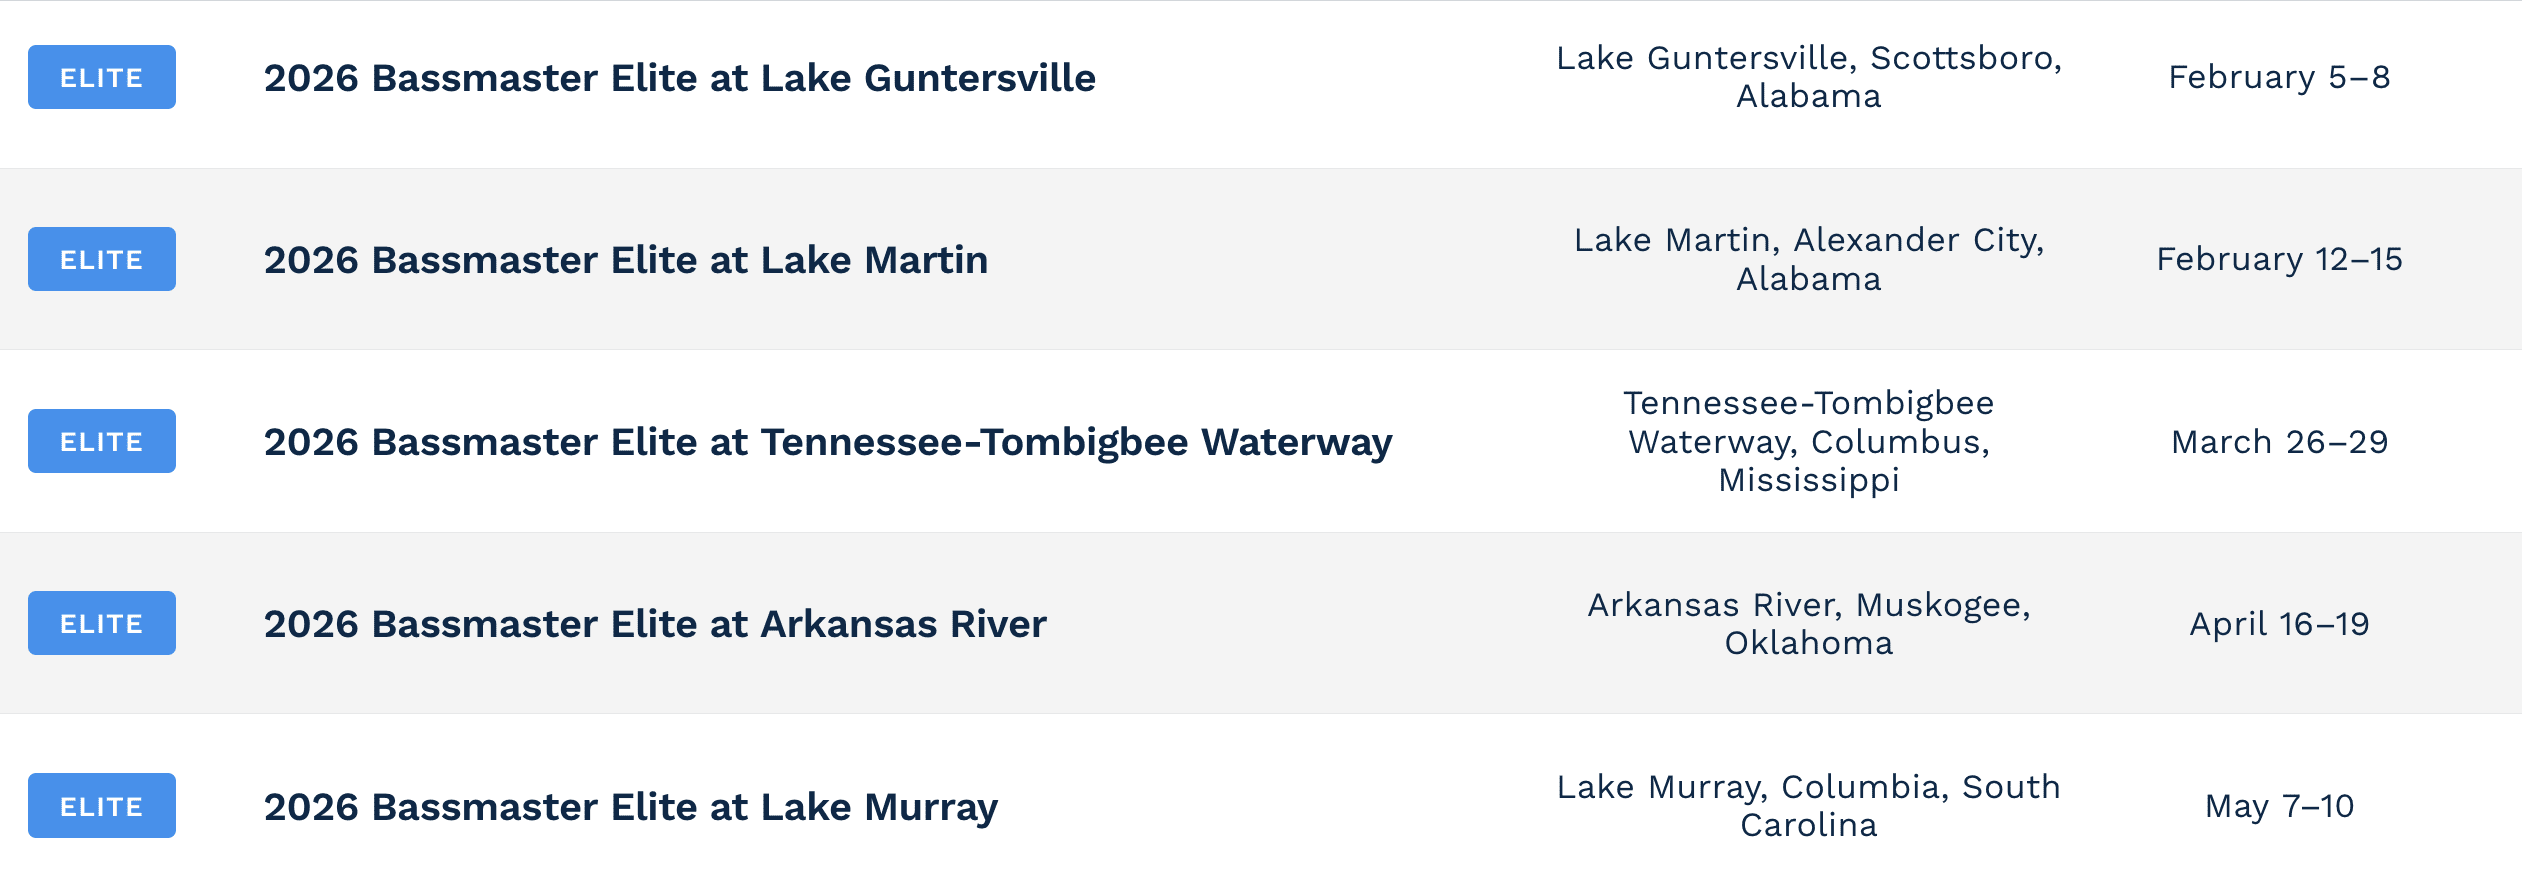2522x896 pixels.
Task: Open the Tennessee-Tombigbee Waterway tournament title
Action: (x=827, y=442)
